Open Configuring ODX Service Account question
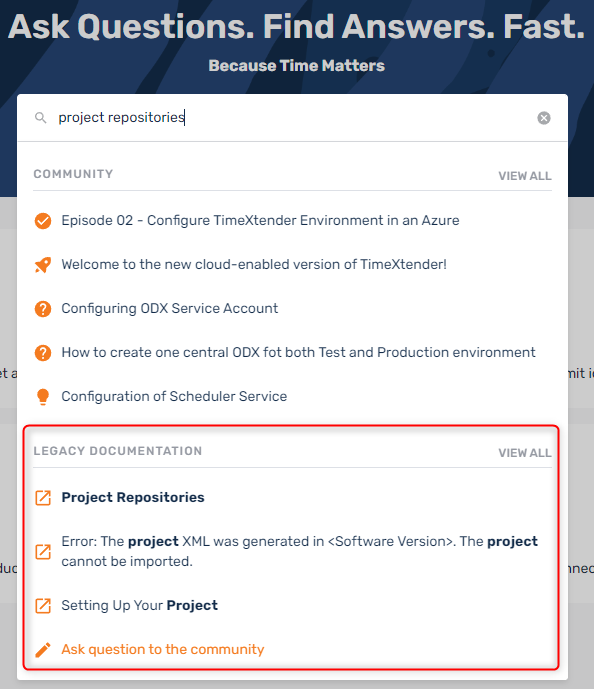 pos(170,308)
